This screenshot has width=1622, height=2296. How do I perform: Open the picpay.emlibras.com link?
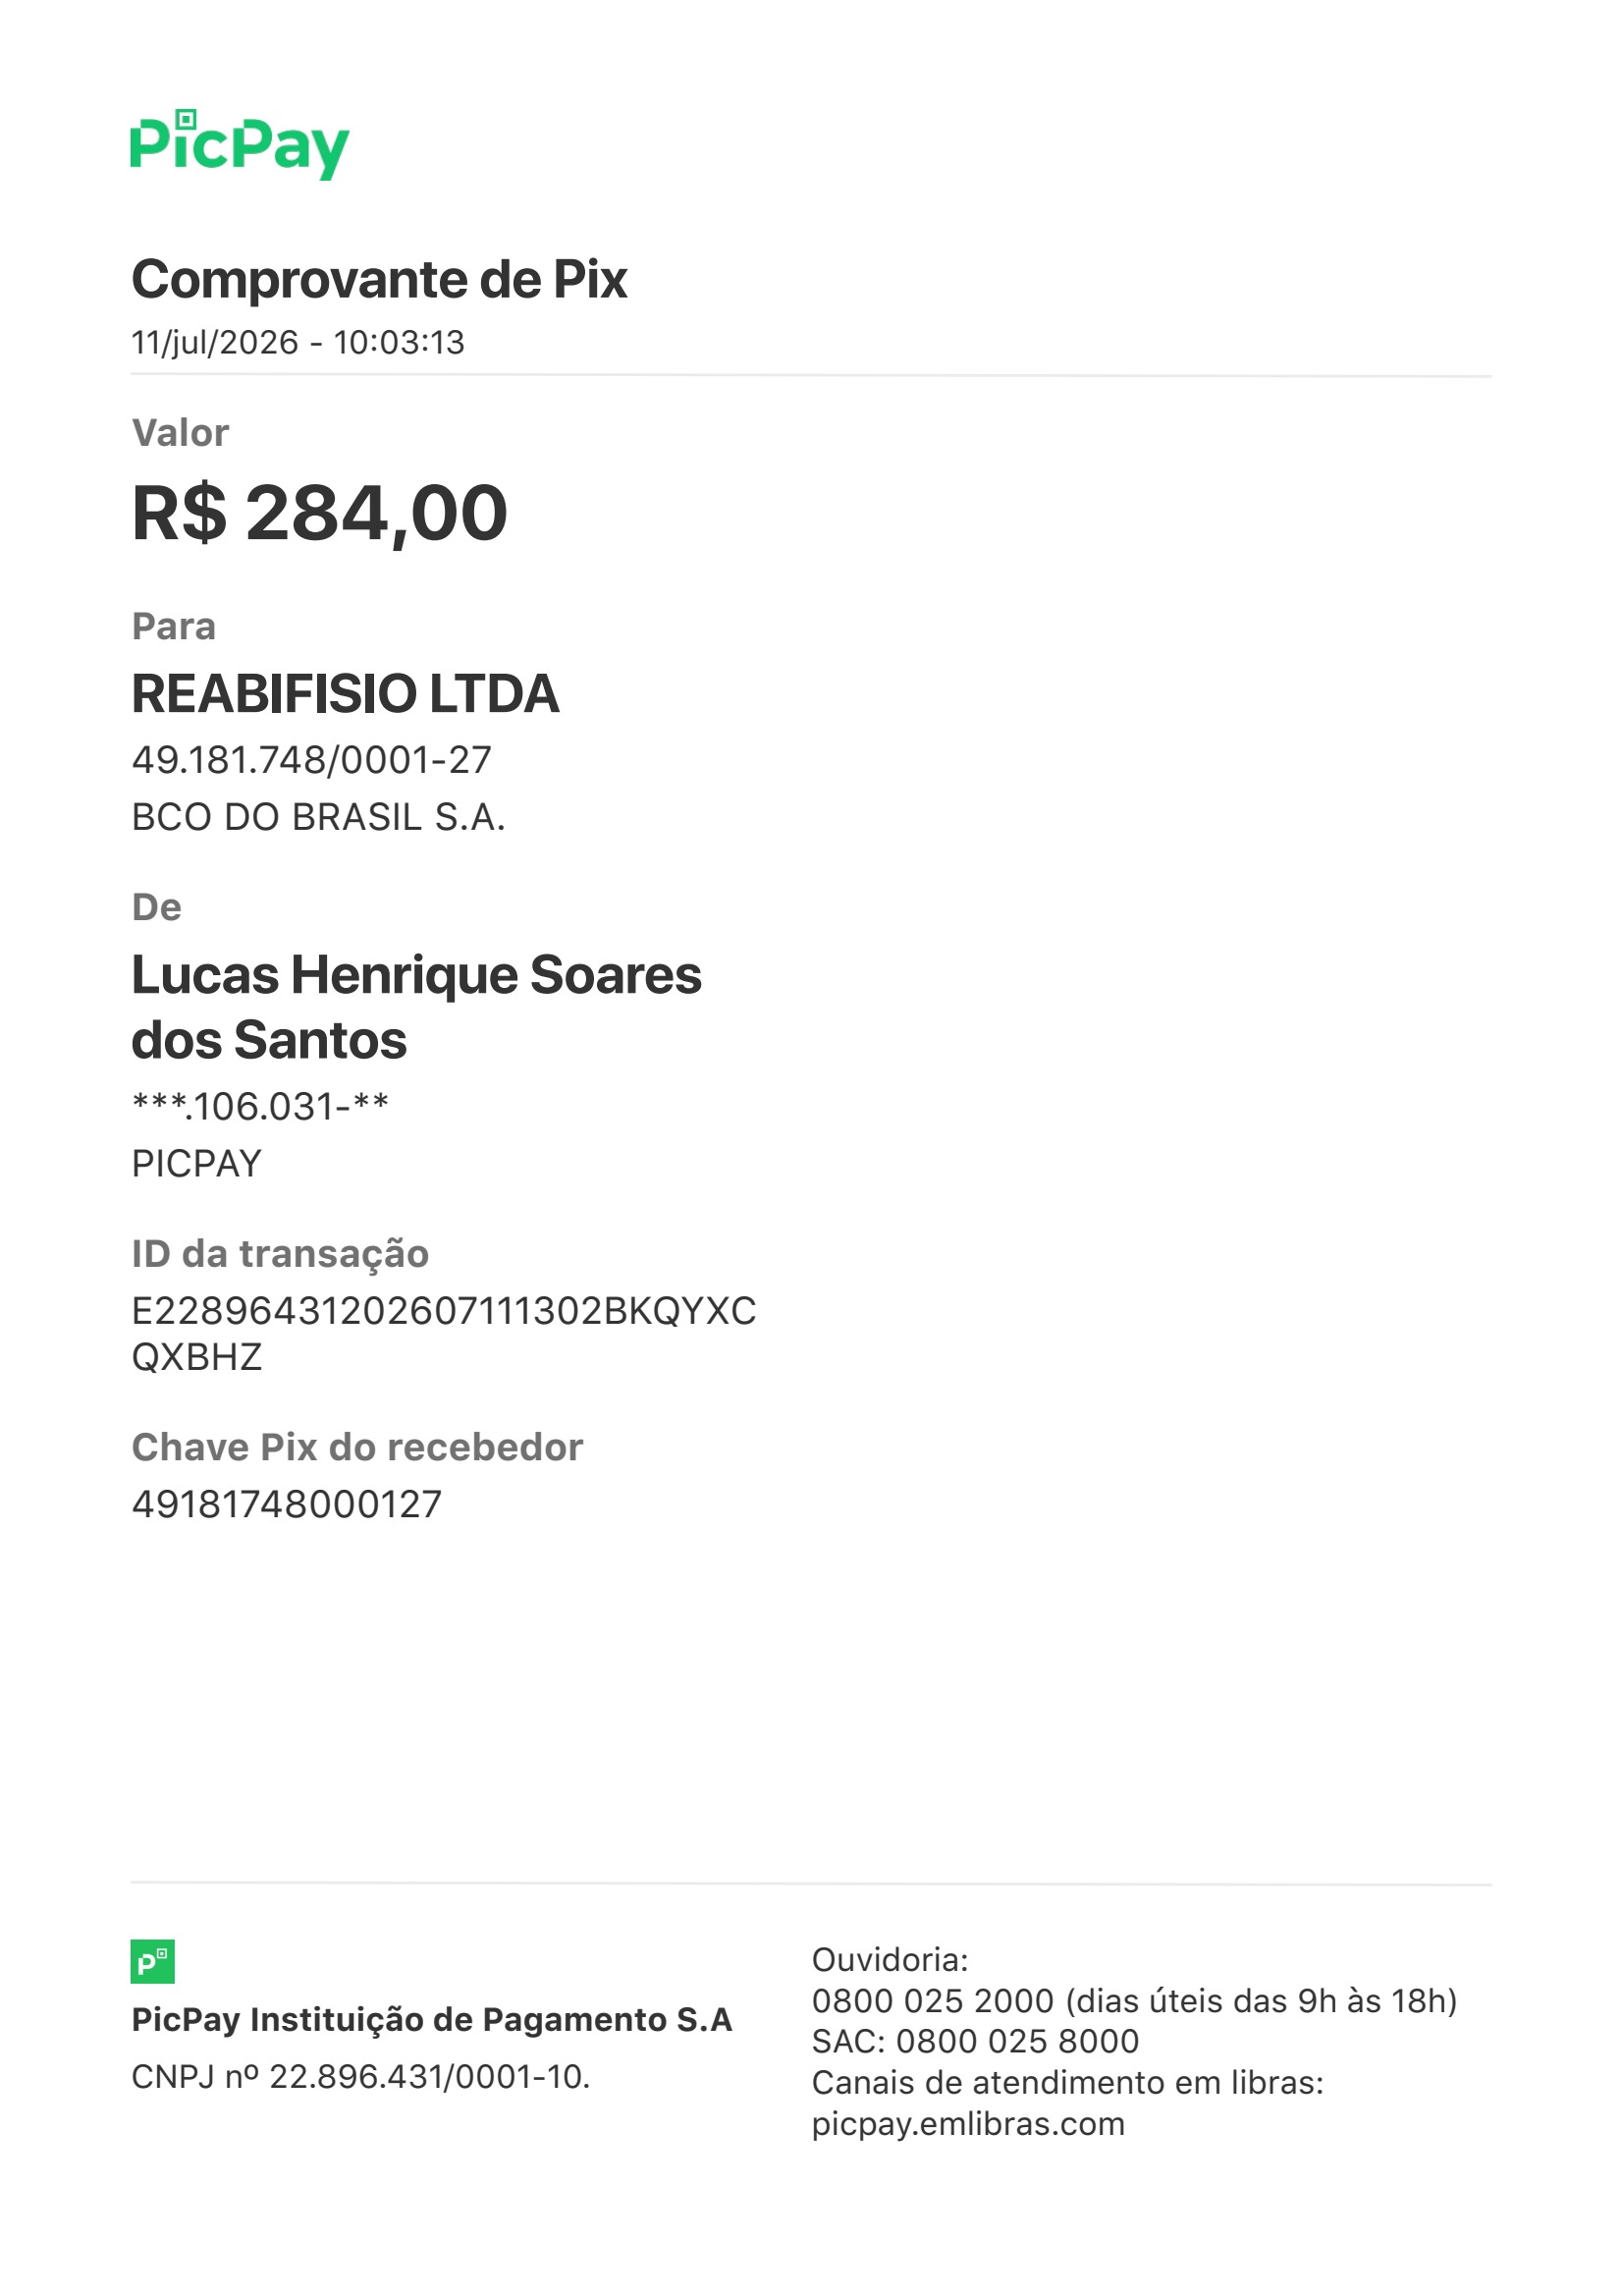pyautogui.click(x=968, y=2123)
